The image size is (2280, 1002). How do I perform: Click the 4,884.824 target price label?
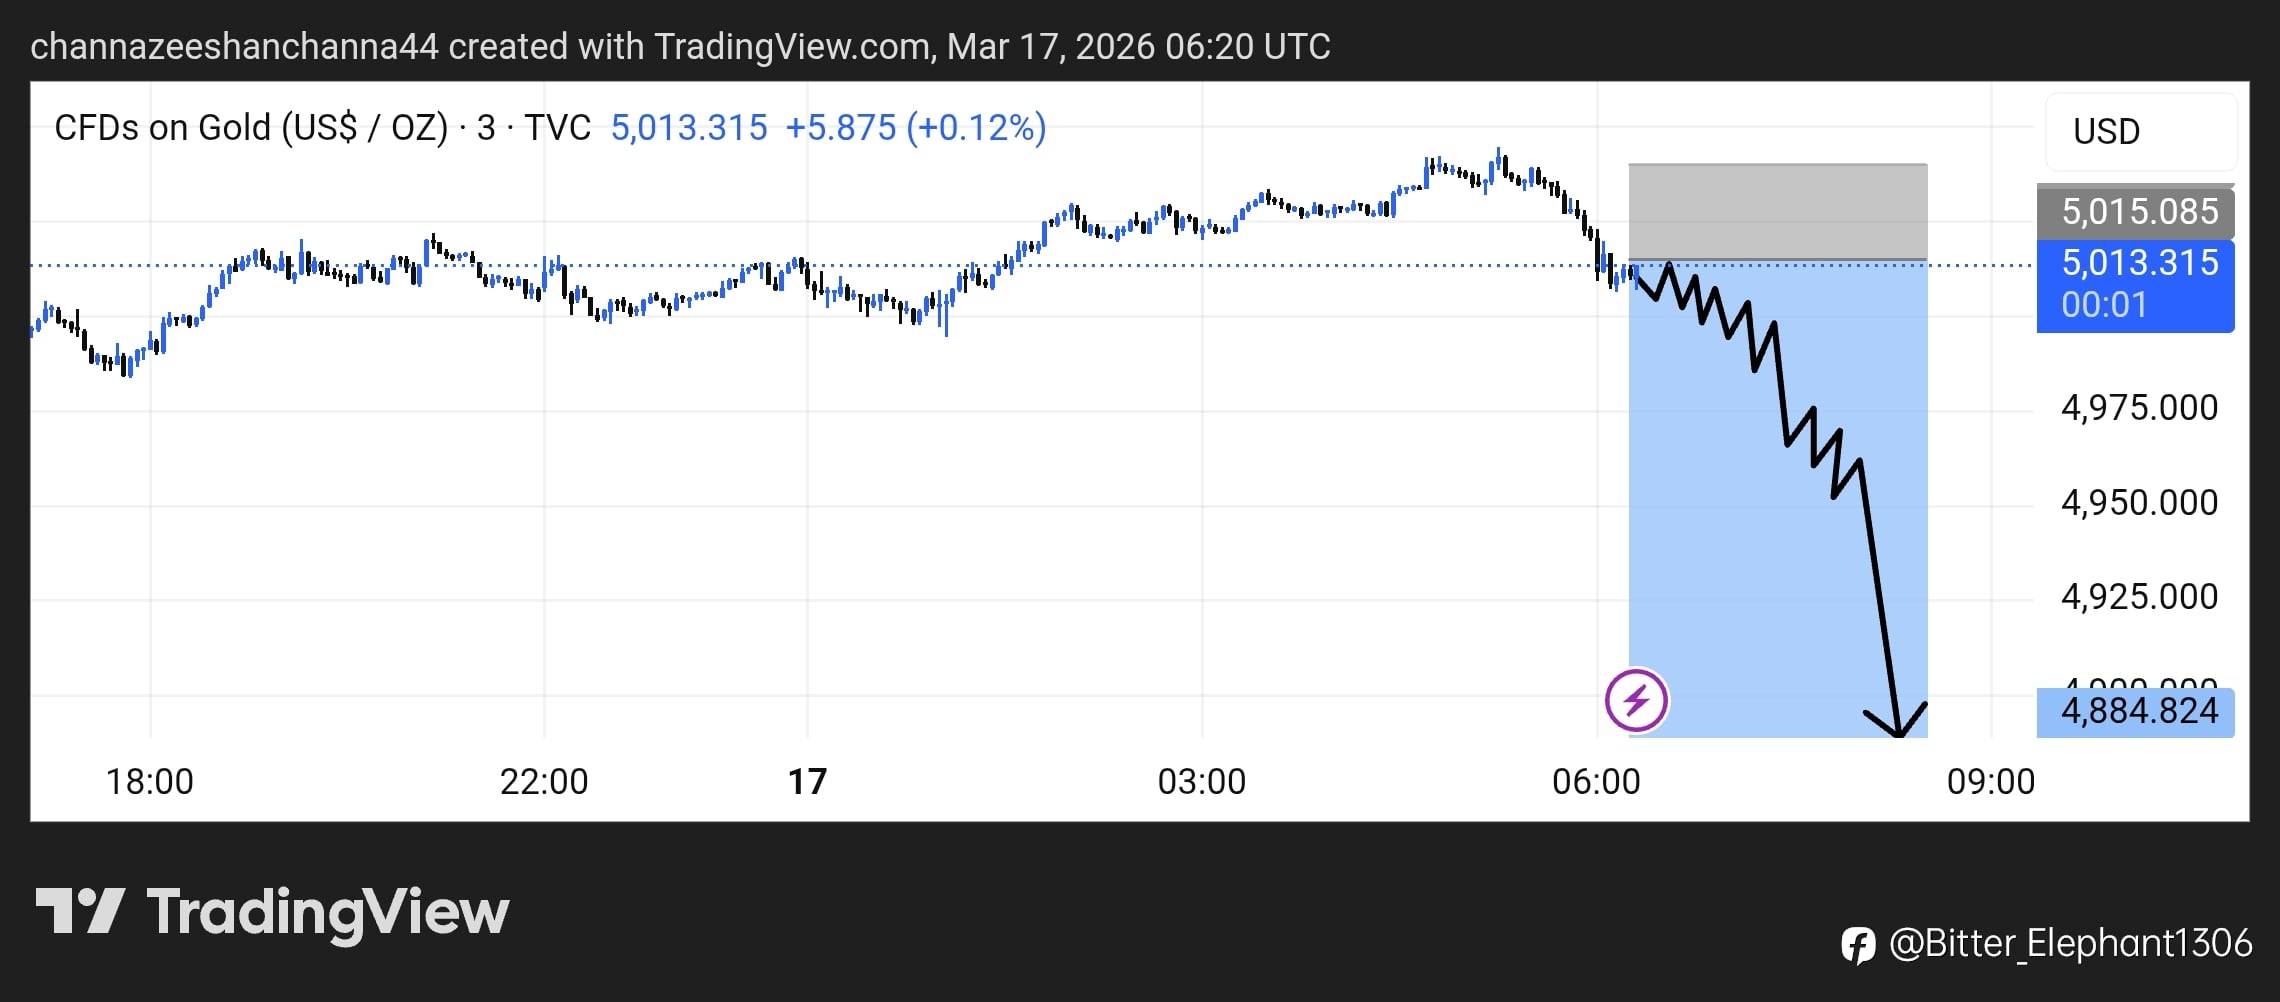pos(2138,712)
